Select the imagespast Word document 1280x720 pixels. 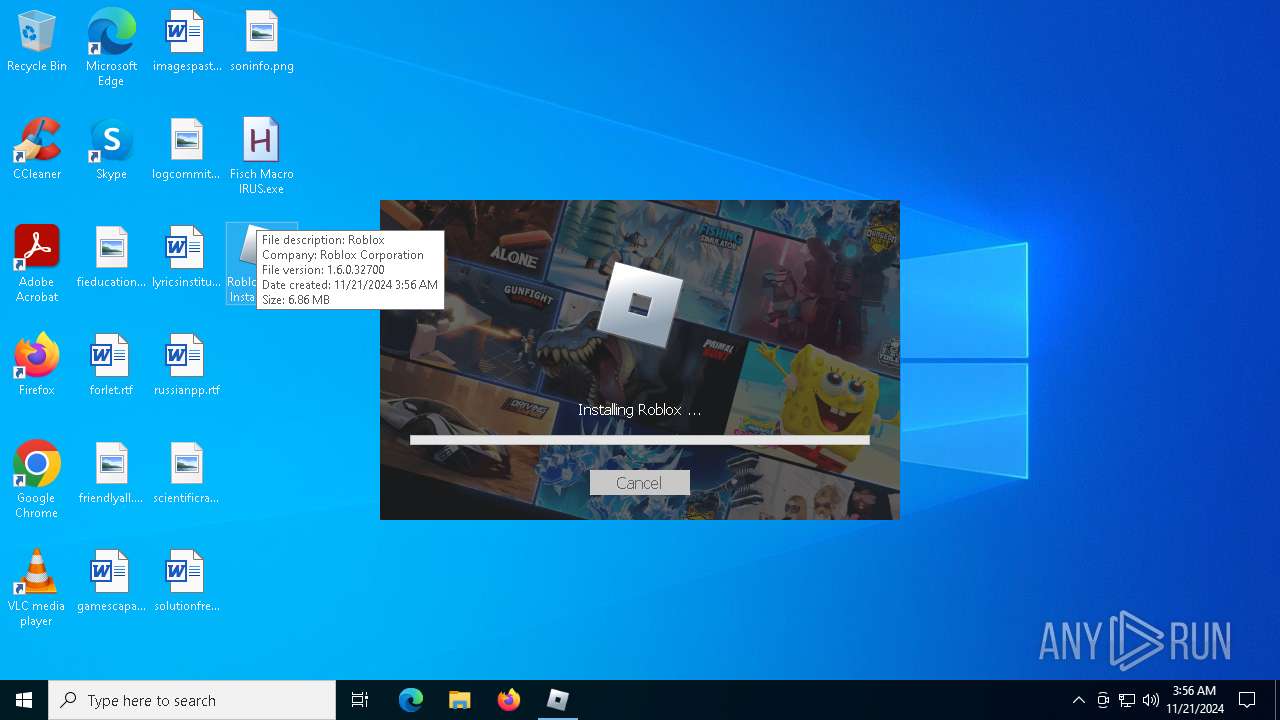pos(187,41)
